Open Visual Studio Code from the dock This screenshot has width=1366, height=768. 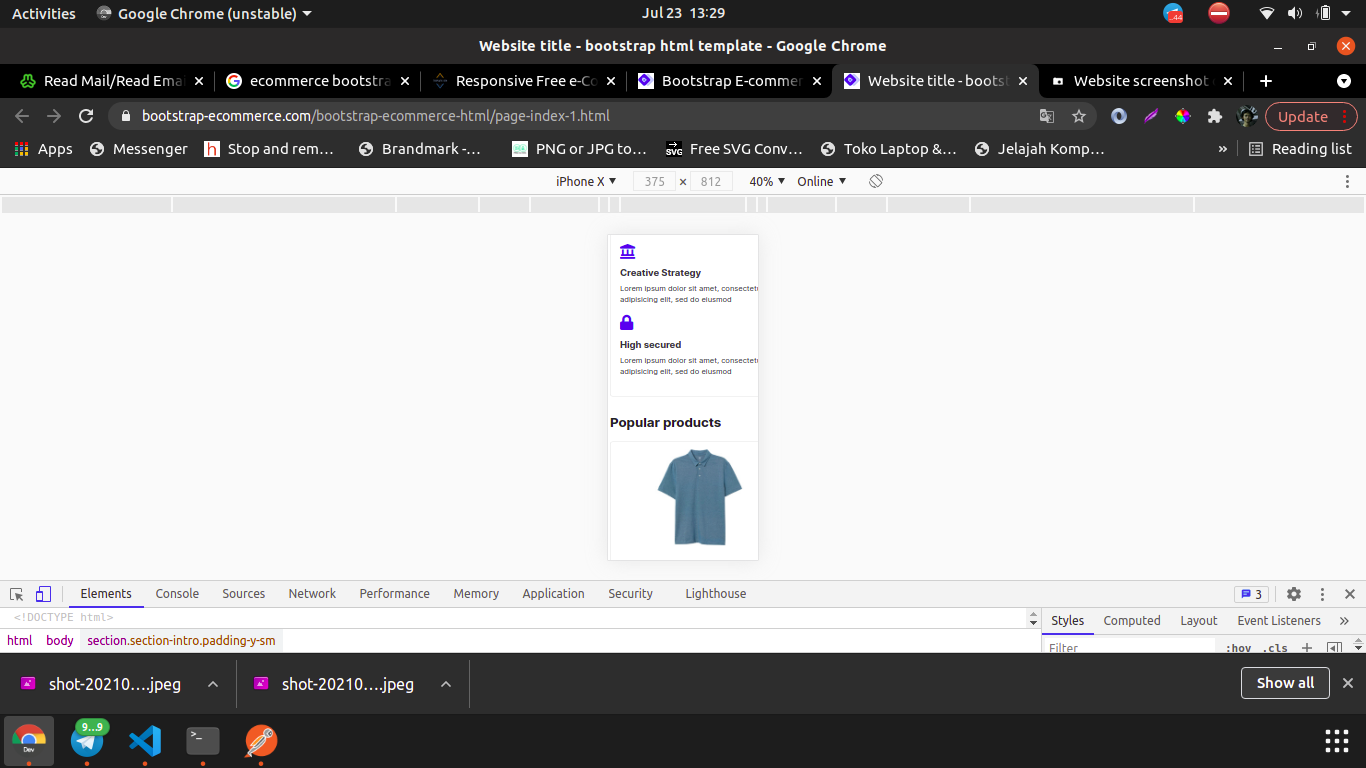click(x=145, y=741)
